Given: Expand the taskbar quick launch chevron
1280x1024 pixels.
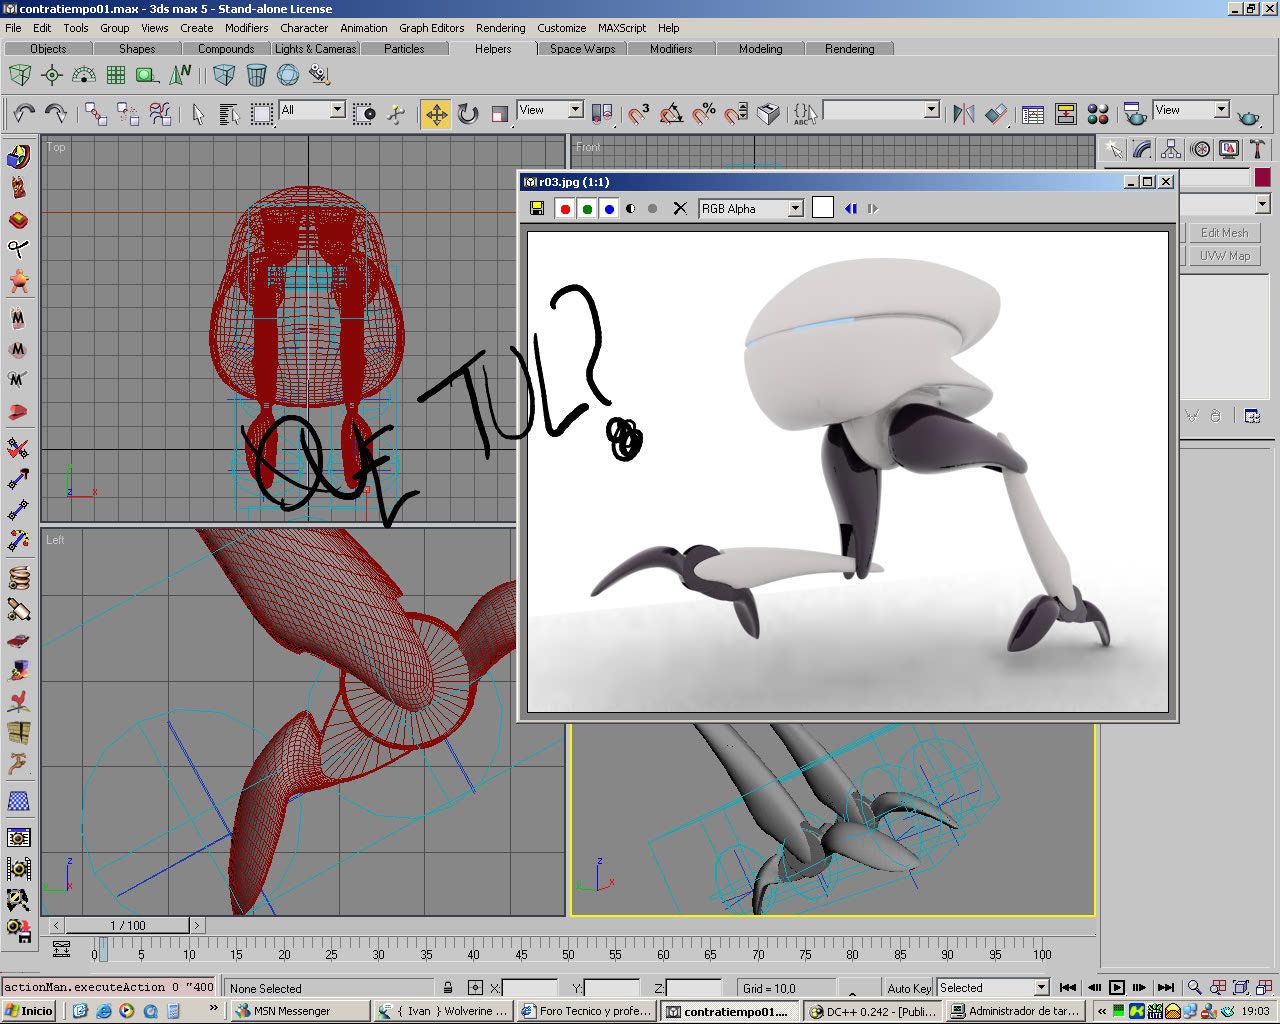Looking at the screenshot, I should coord(213,1010).
